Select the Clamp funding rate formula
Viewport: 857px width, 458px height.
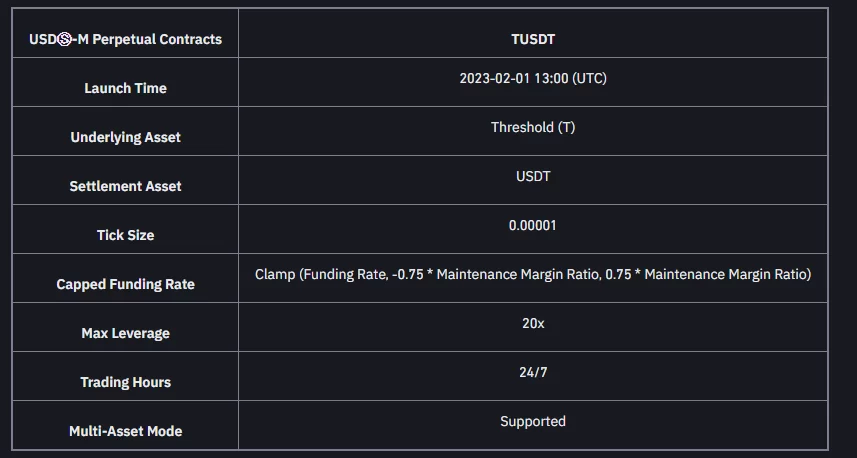click(532, 274)
